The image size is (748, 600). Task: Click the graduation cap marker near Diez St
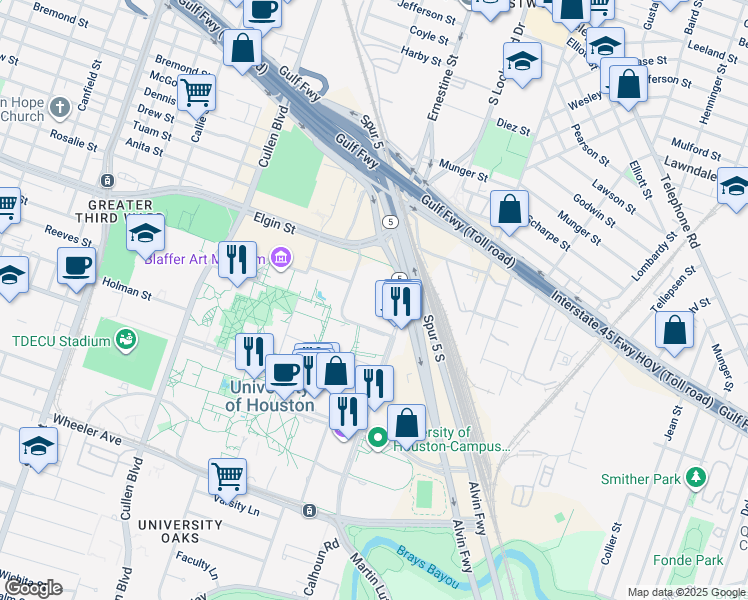[522, 62]
